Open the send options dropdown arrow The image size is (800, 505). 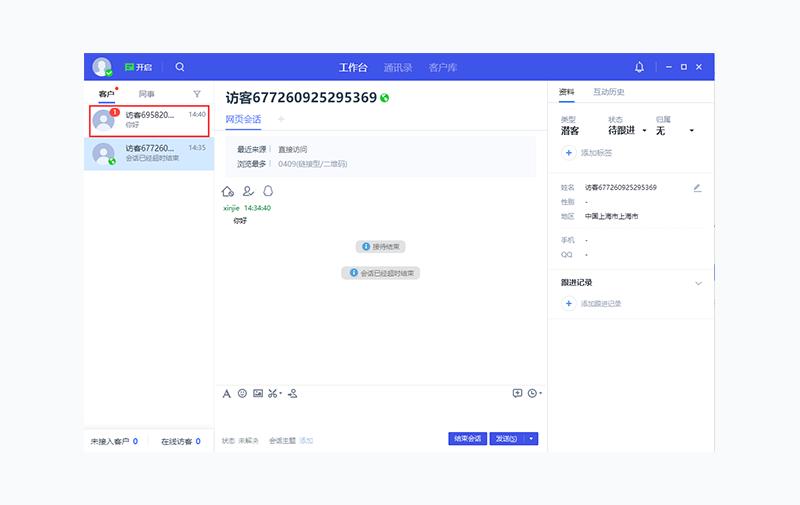coord(531,439)
